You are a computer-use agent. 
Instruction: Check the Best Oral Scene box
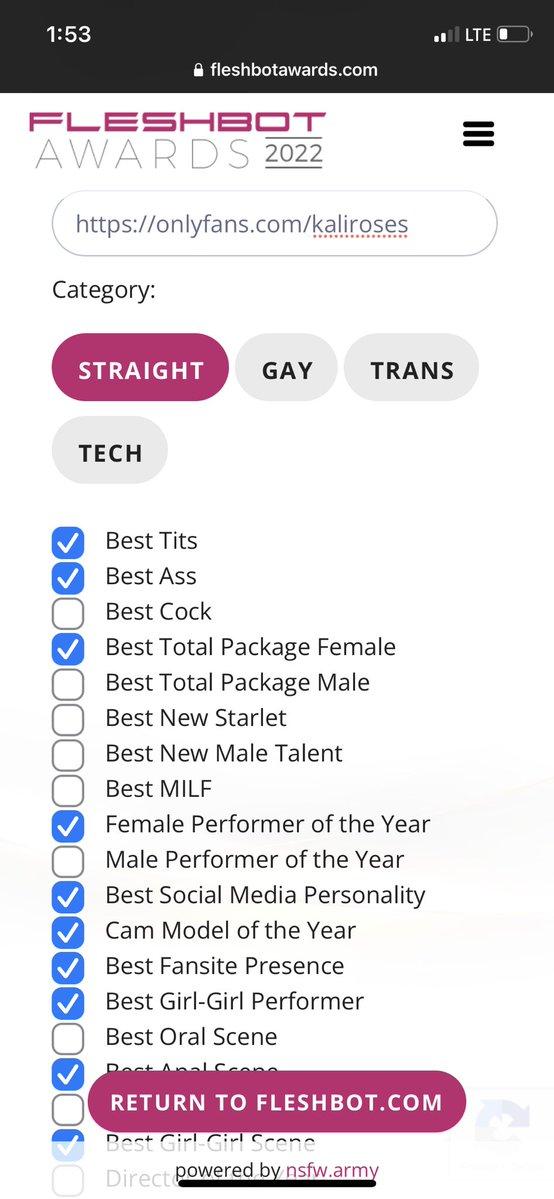[68, 1037]
